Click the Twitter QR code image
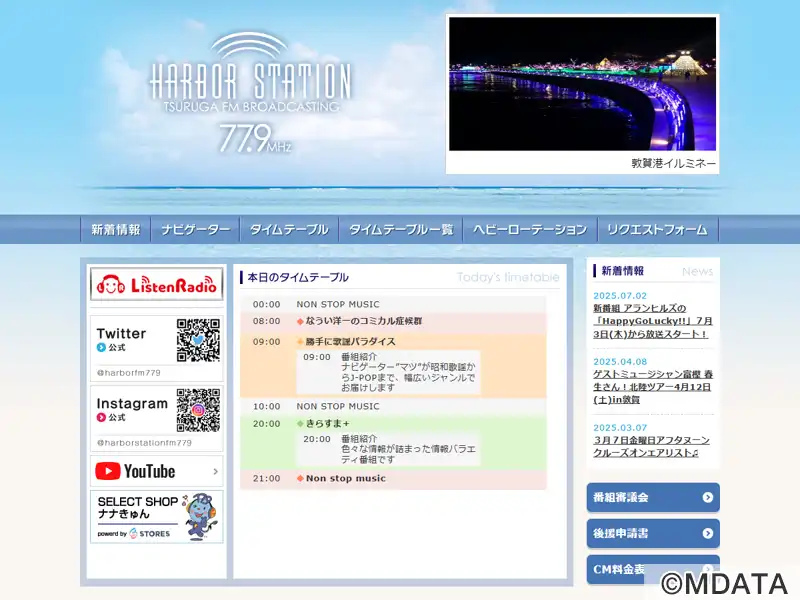 (x=198, y=340)
